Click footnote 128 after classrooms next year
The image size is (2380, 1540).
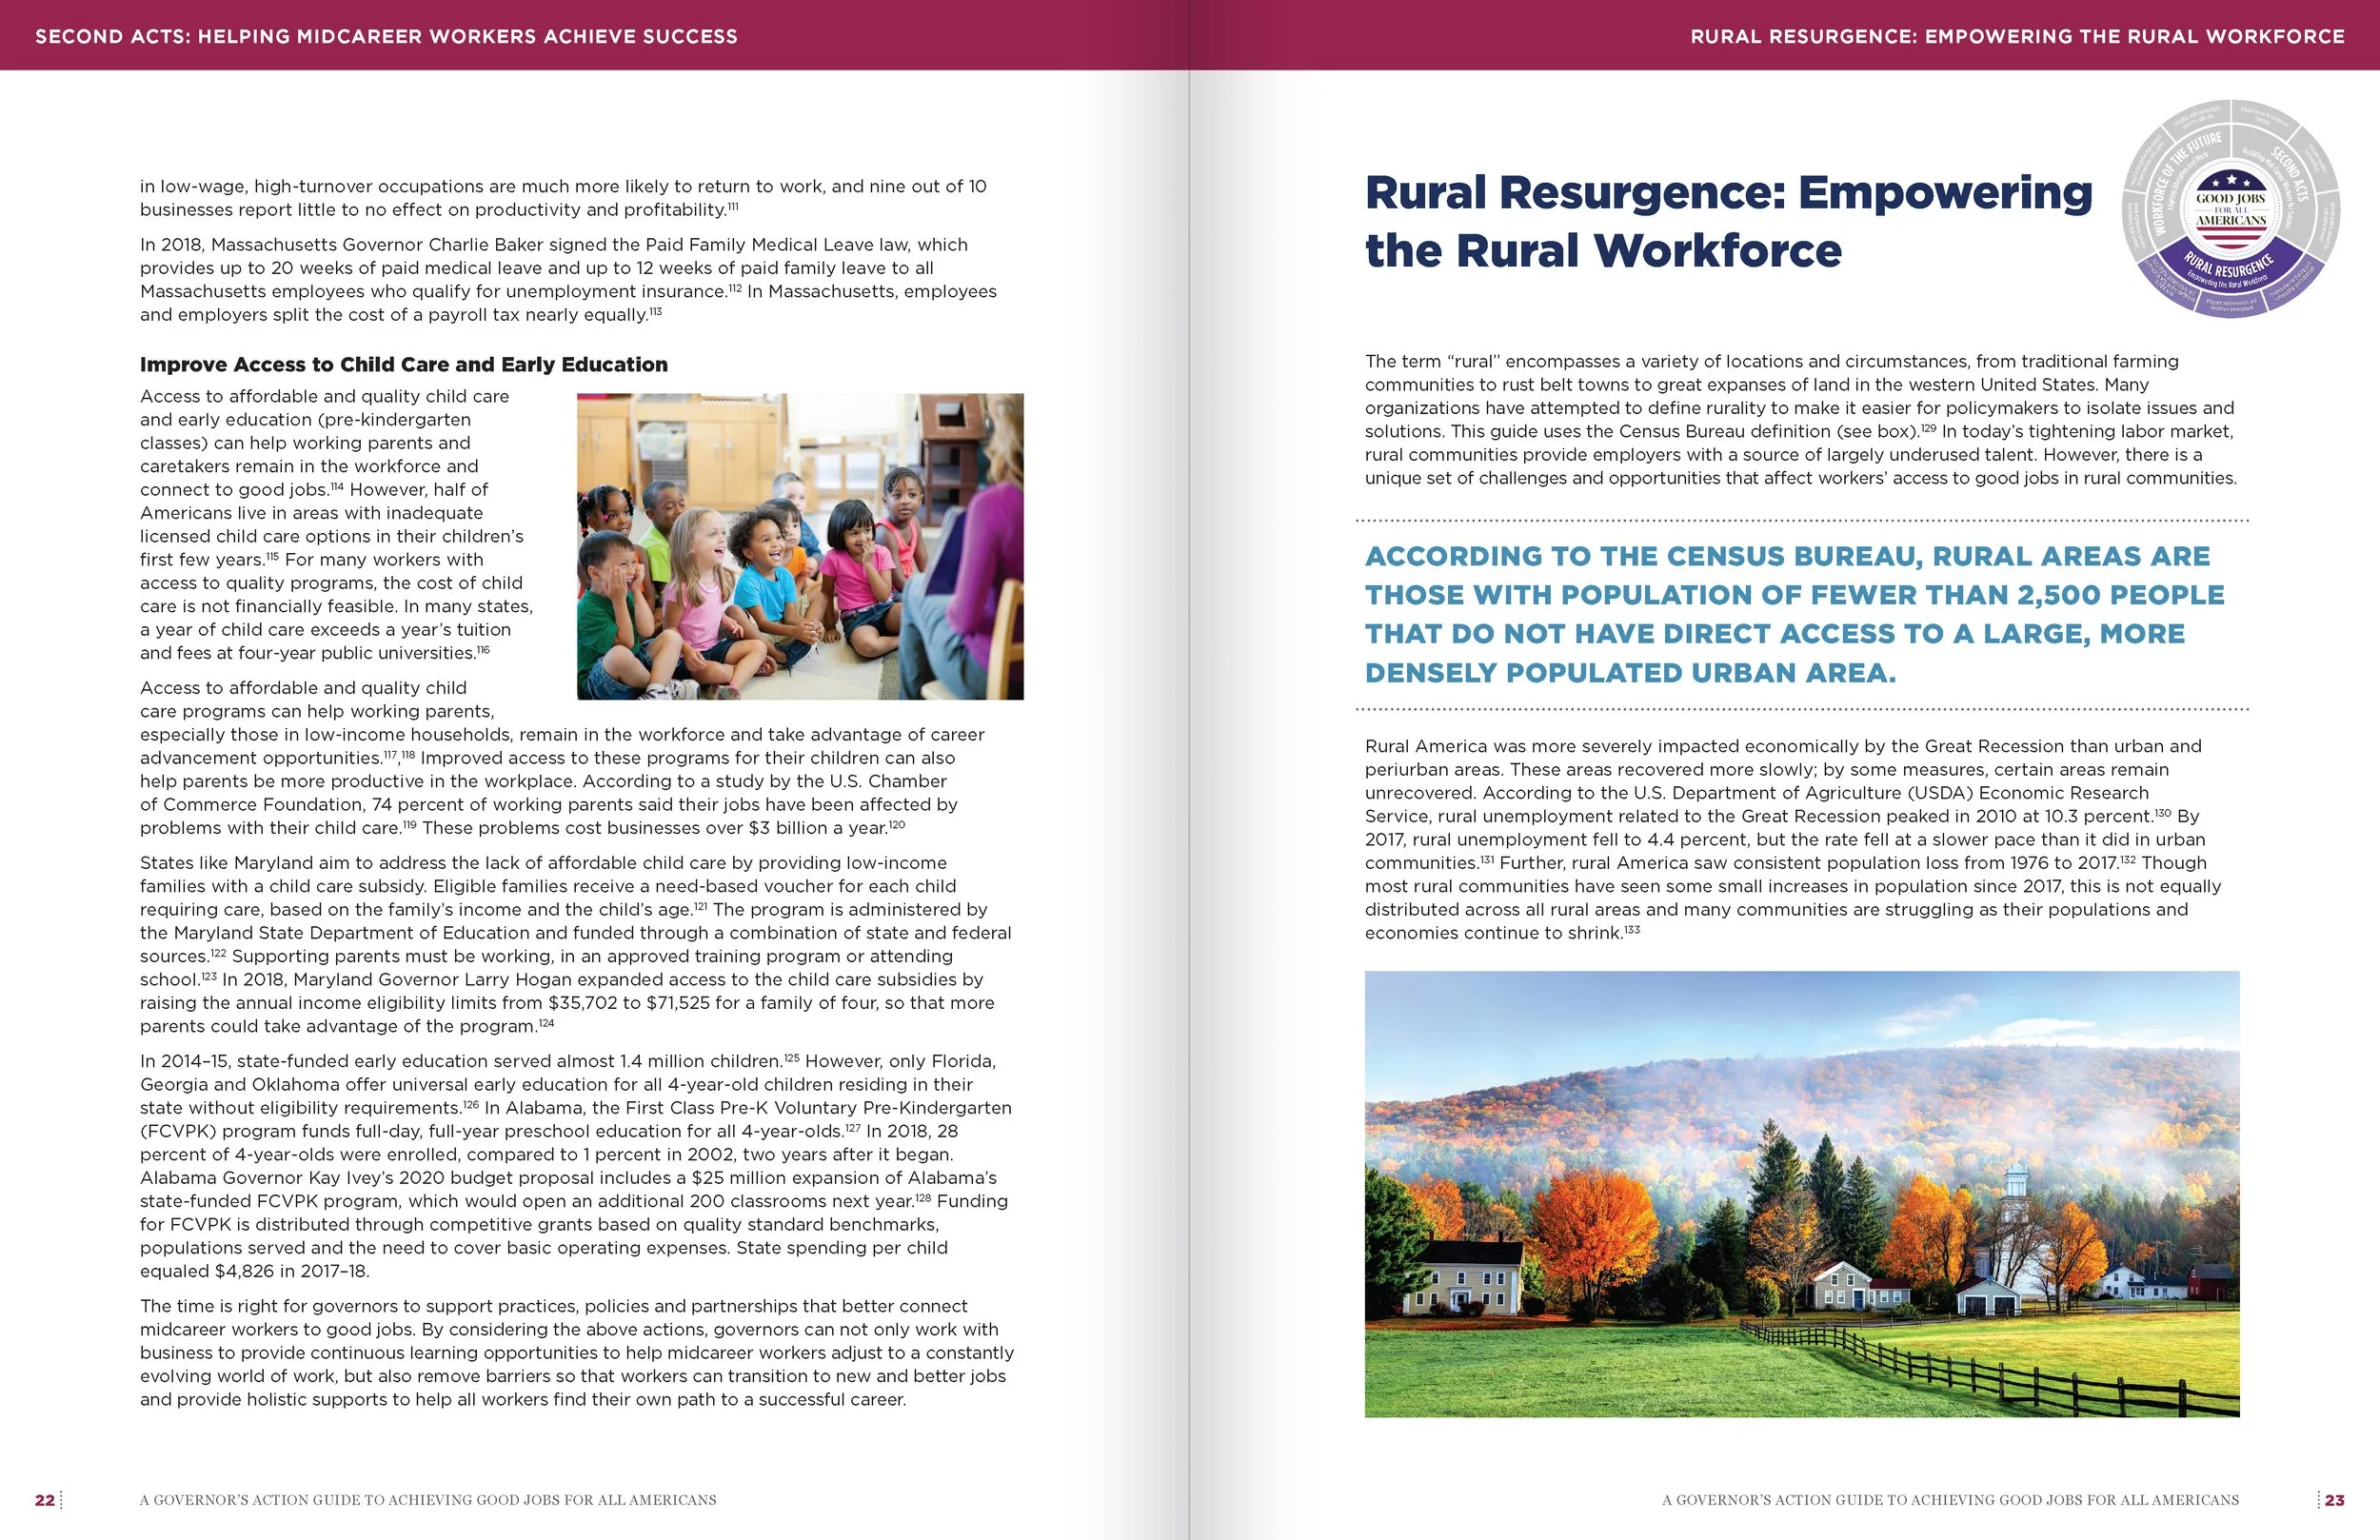point(923,1198)
